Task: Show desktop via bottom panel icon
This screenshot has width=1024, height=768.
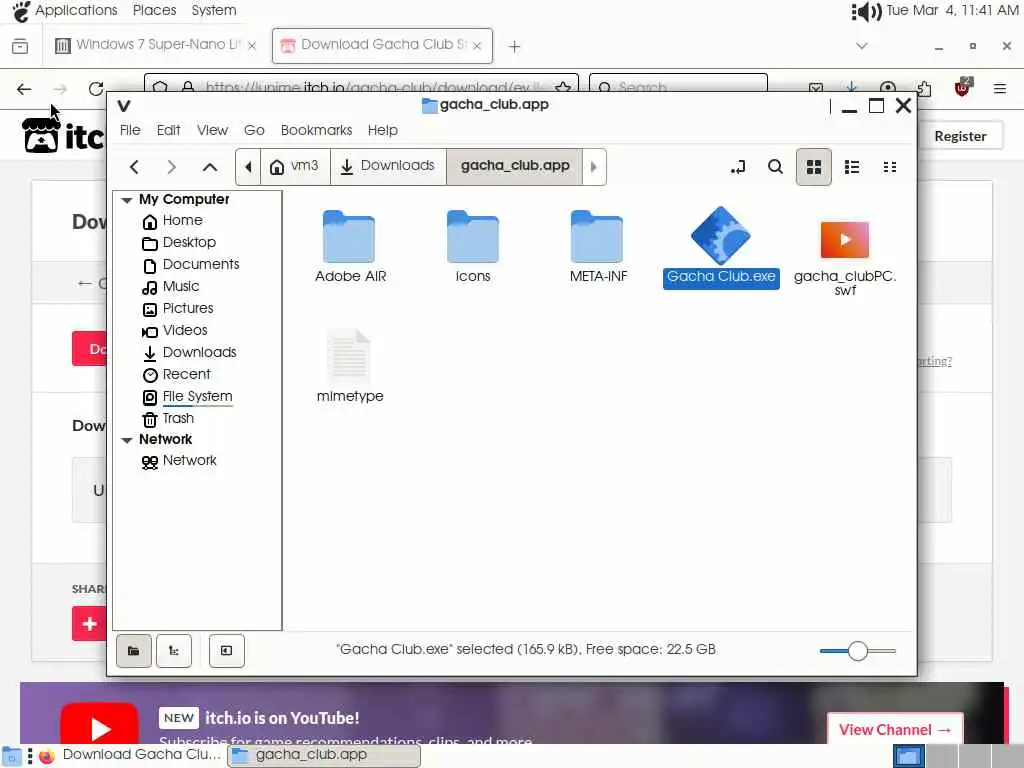Action: [11, 756]
